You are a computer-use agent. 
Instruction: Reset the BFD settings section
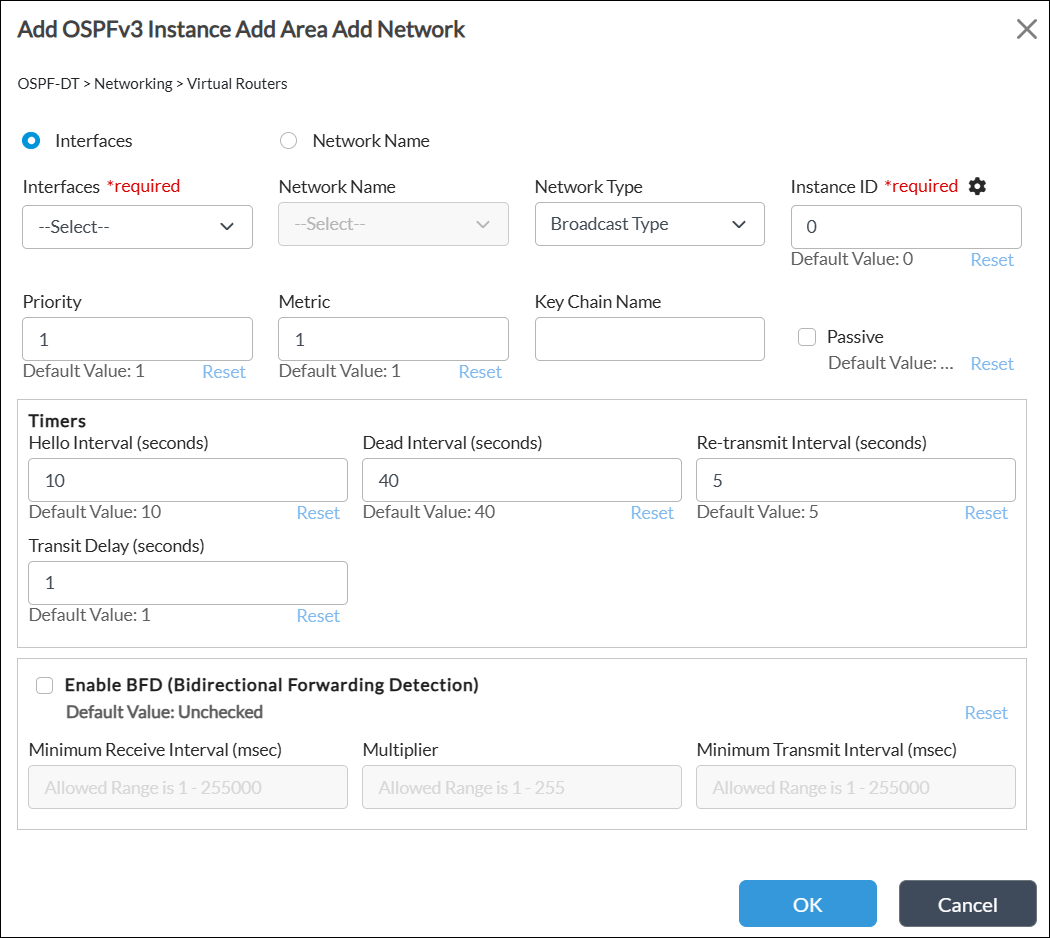pyautogui.click(x=986, y=712)
